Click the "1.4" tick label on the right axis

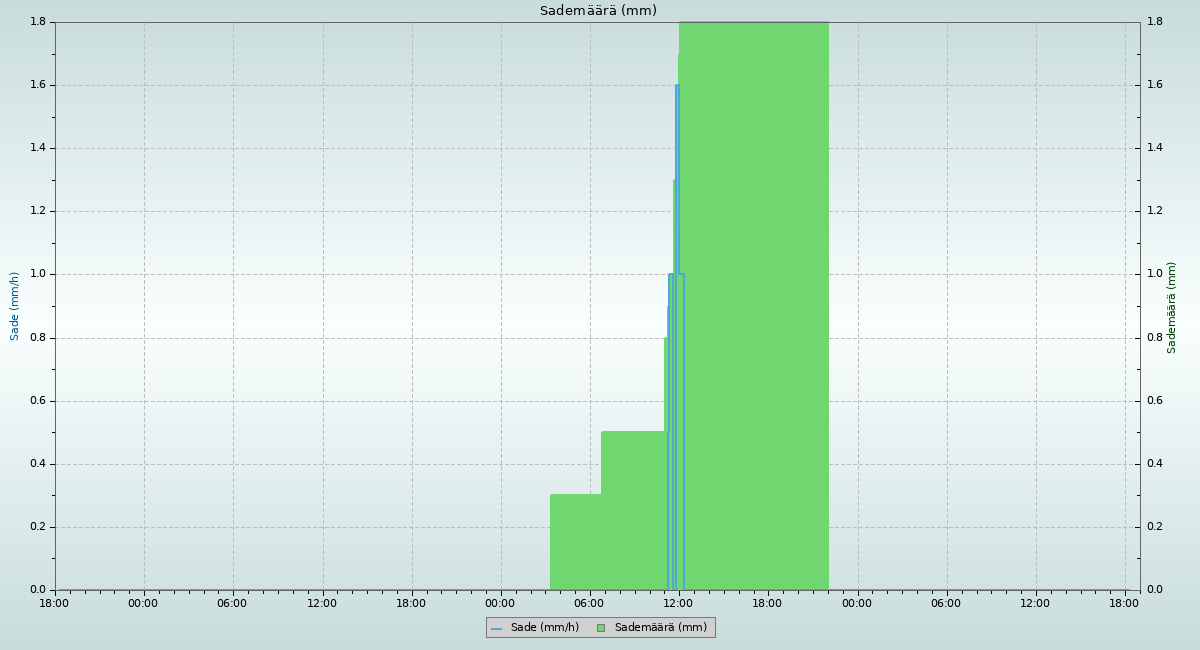click(1154, 148)
